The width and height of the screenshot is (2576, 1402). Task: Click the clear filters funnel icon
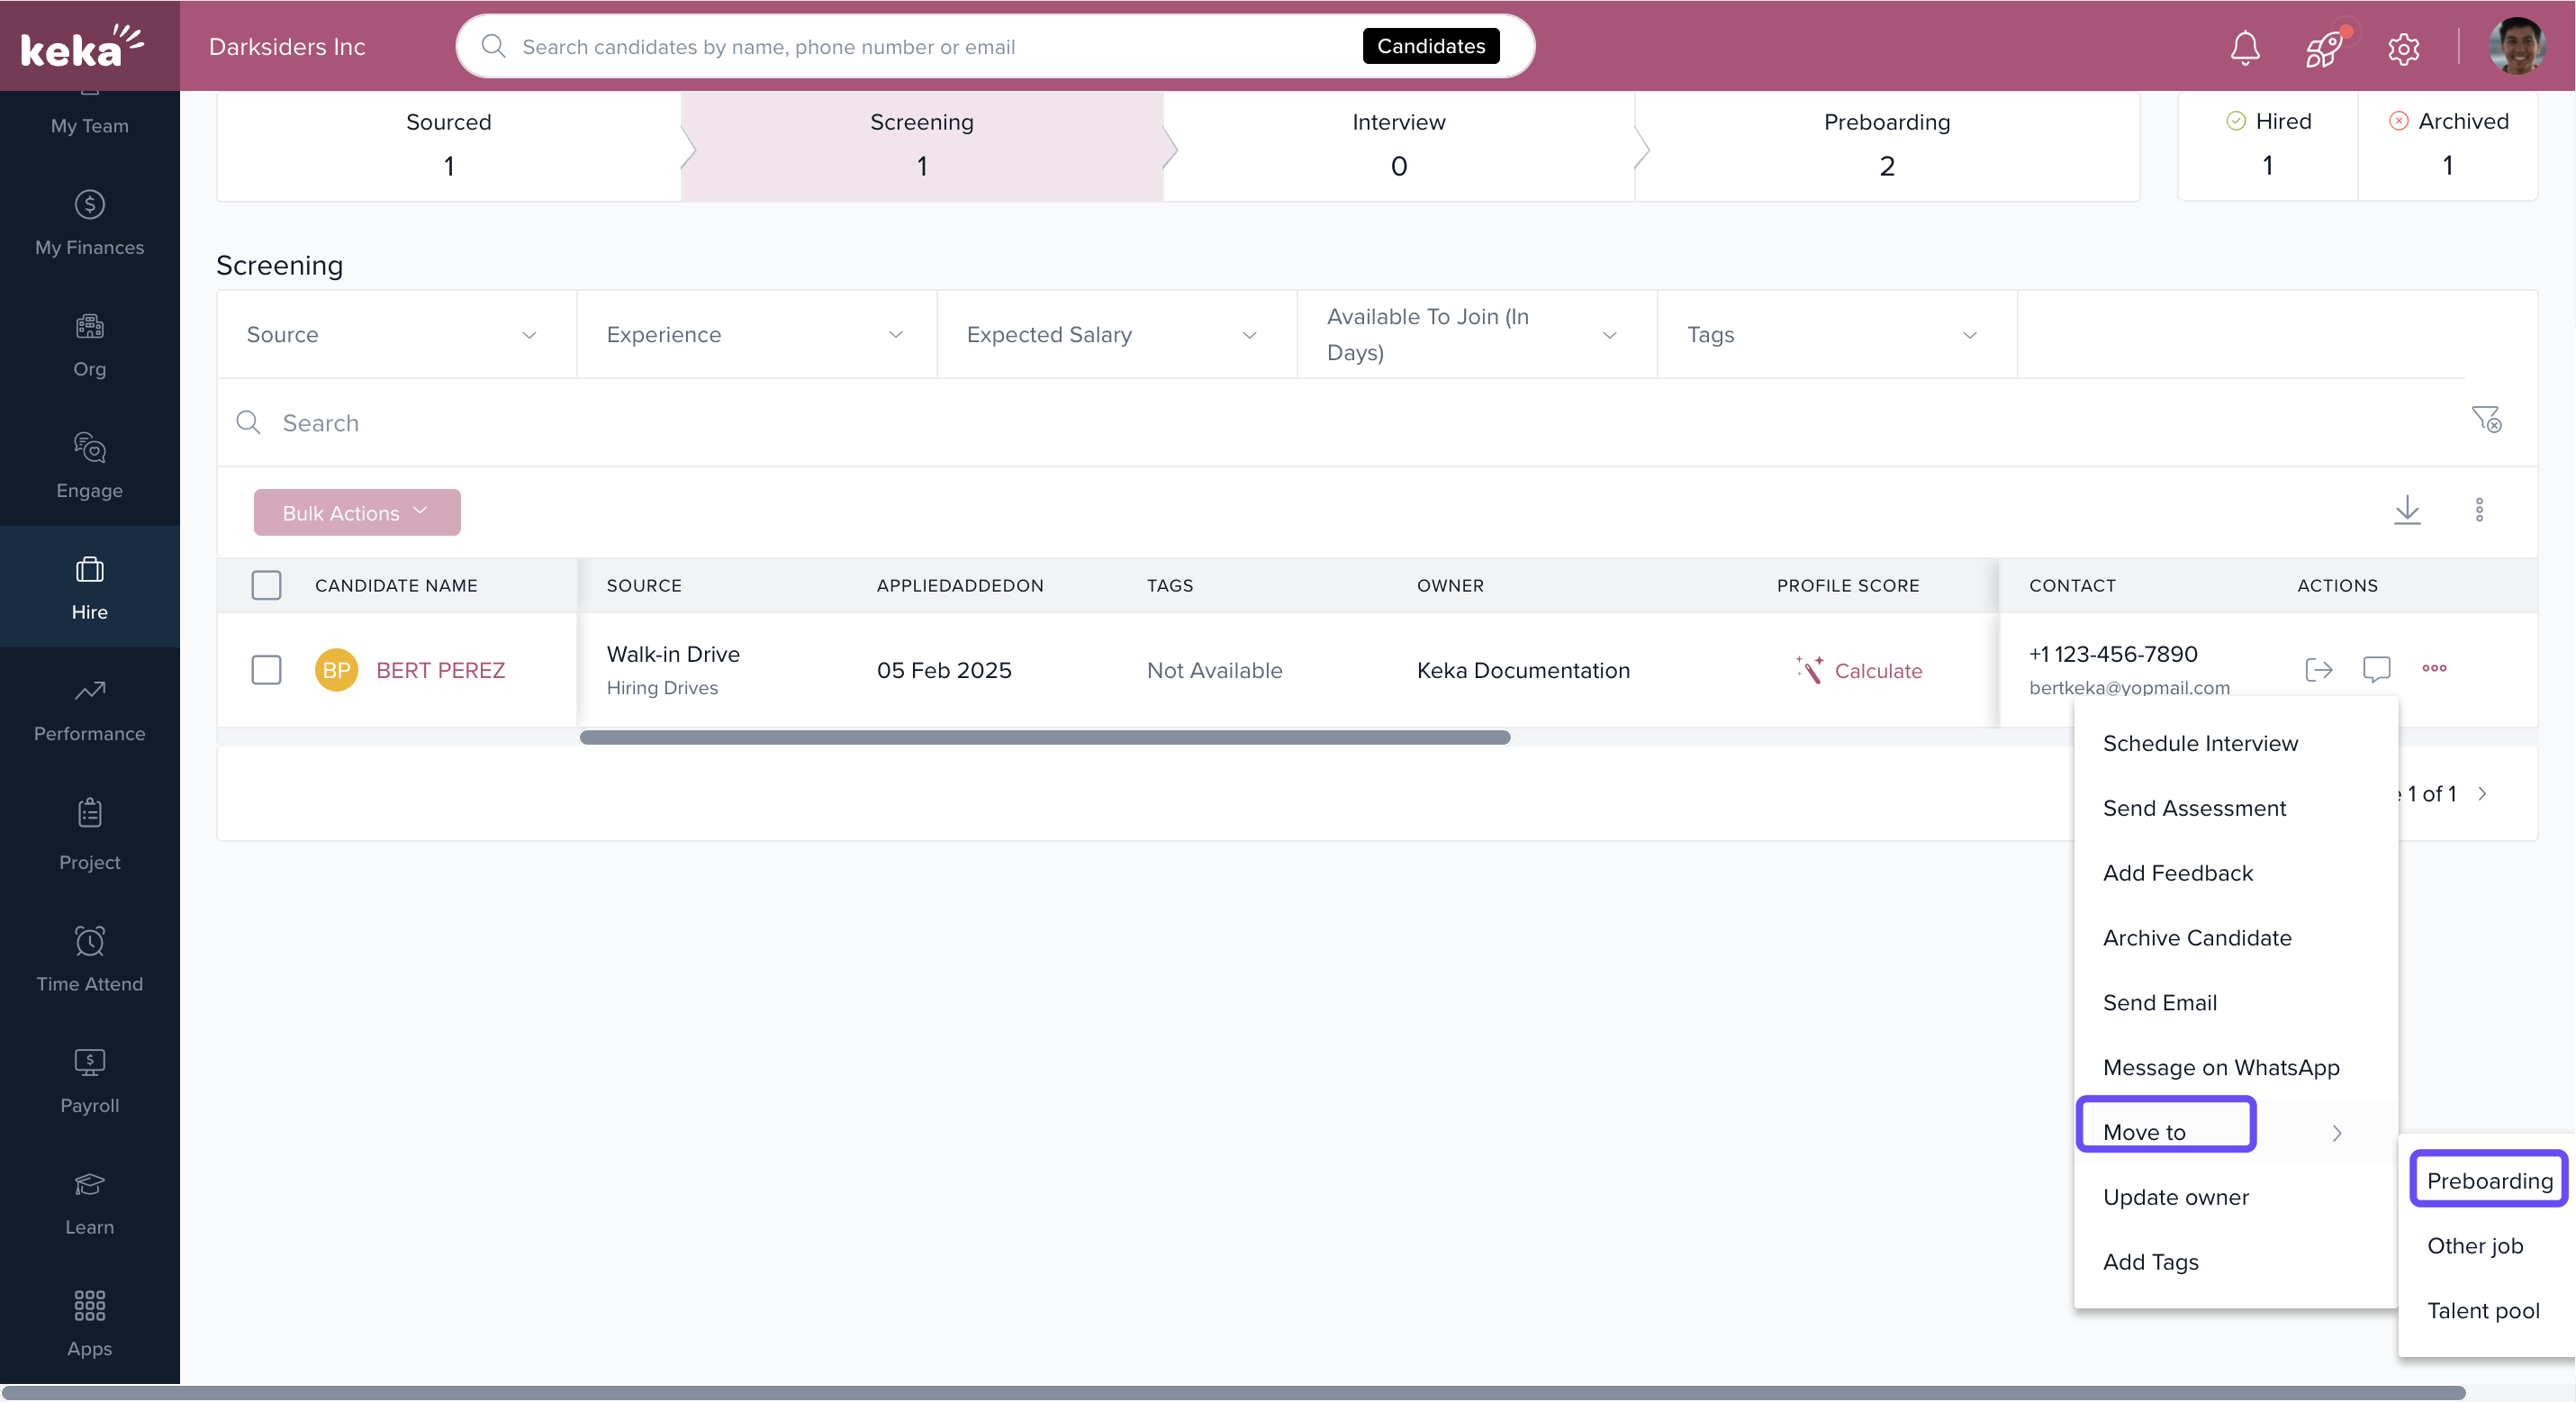tap(2485, 419)
